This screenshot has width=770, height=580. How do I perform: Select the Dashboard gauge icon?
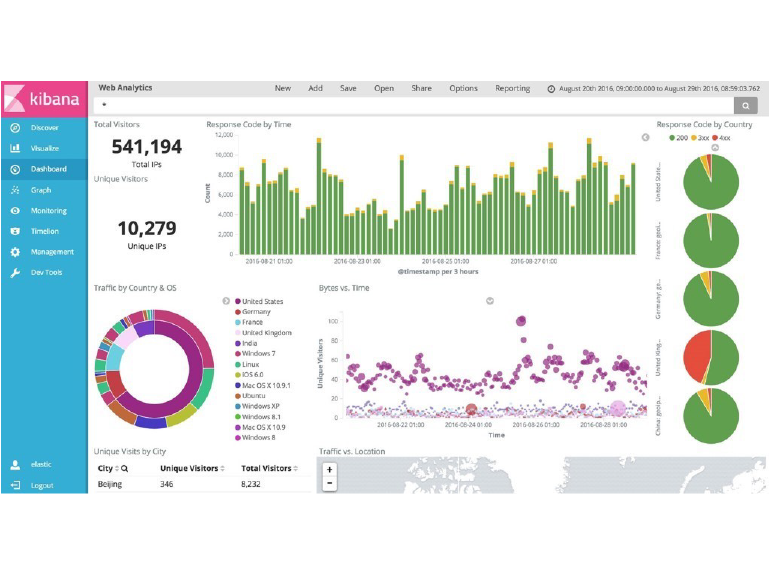point(15,169)
